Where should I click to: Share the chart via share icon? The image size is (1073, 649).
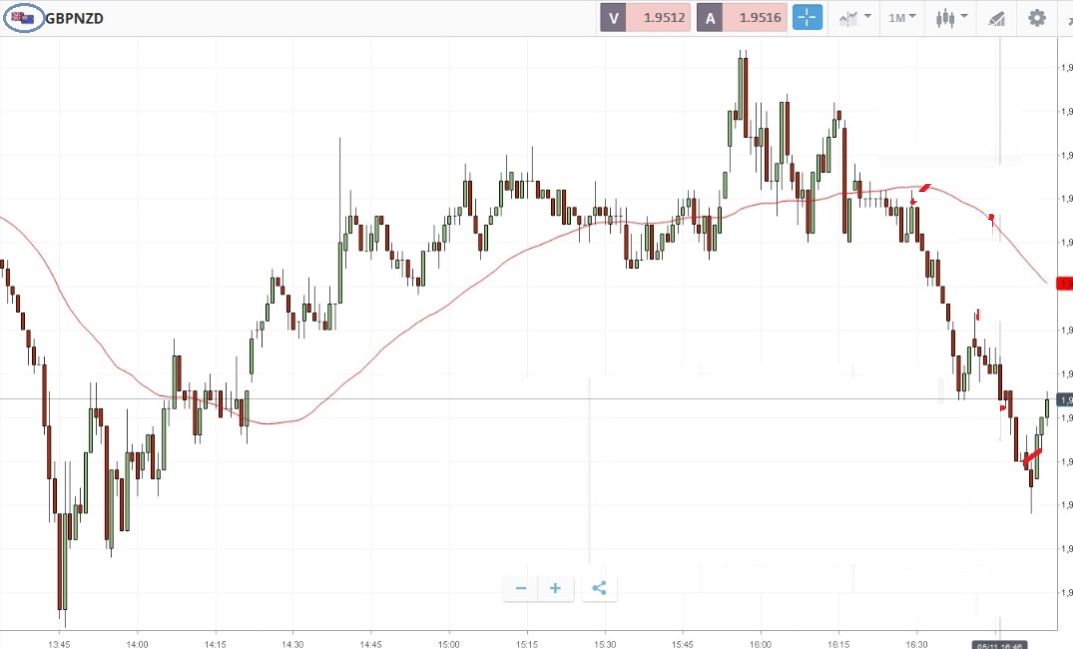pyautogui.click(x=599, y=588)
